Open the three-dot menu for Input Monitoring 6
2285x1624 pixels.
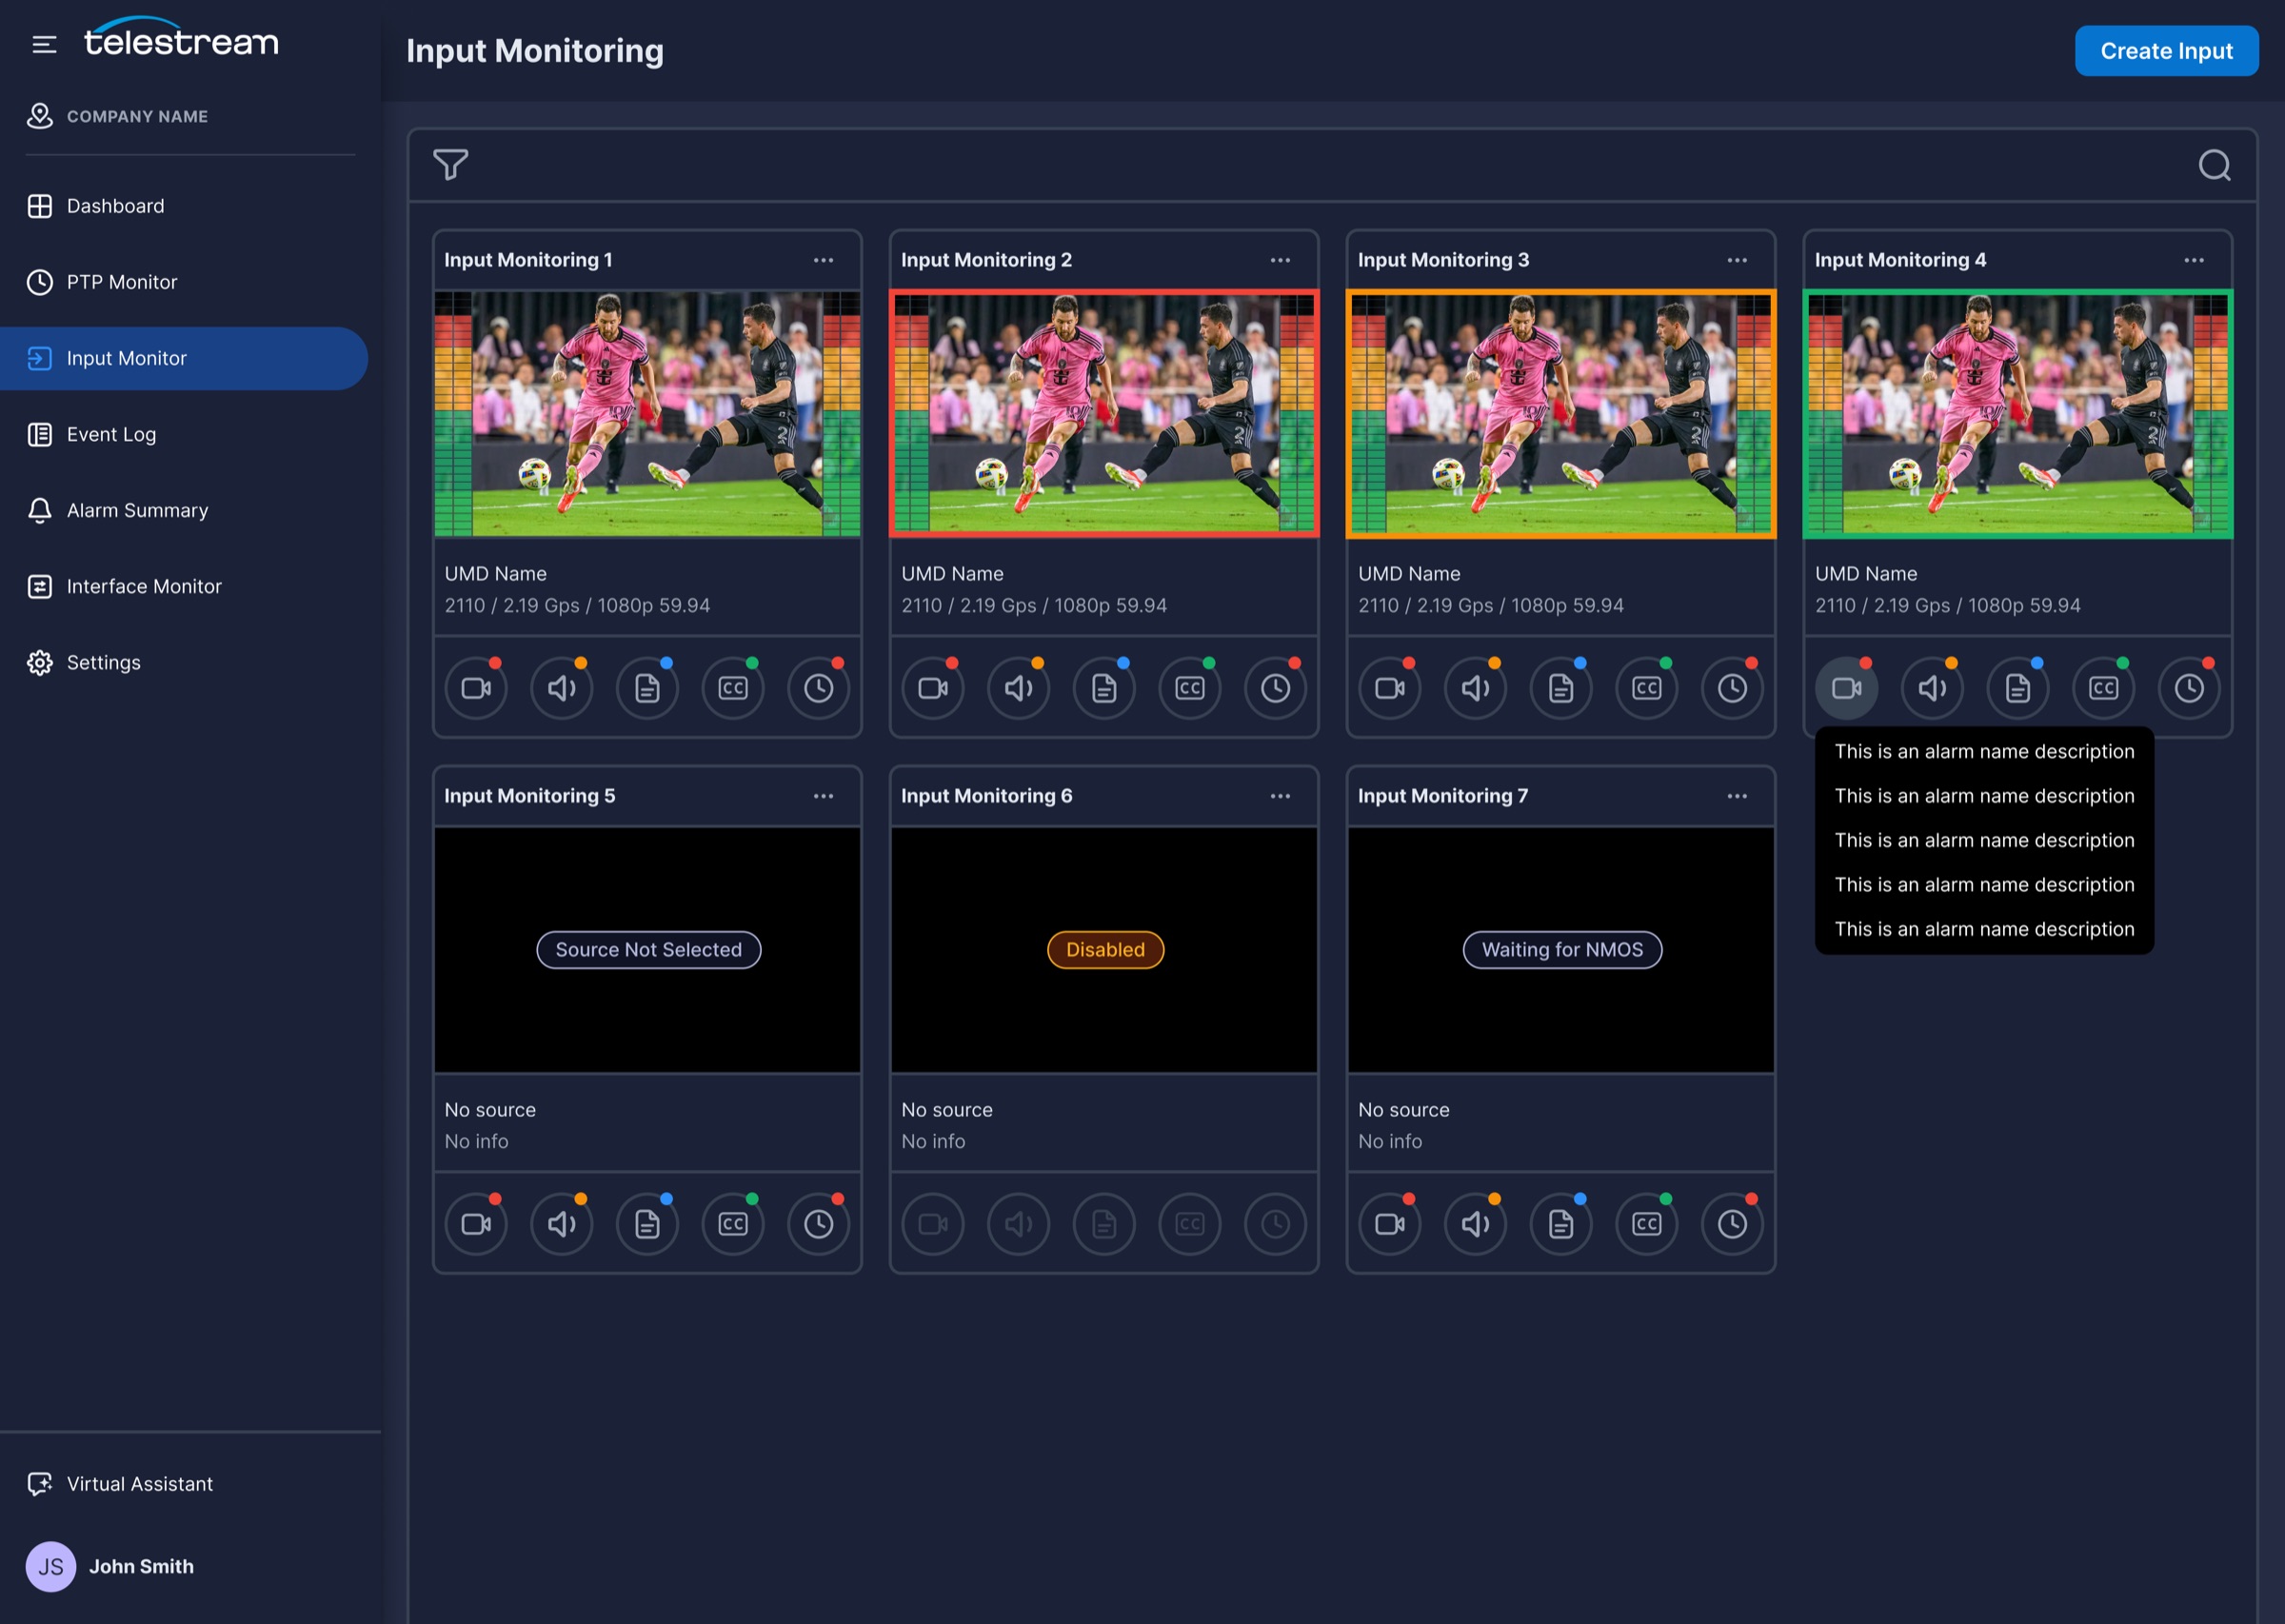[x=1280, y=796]
